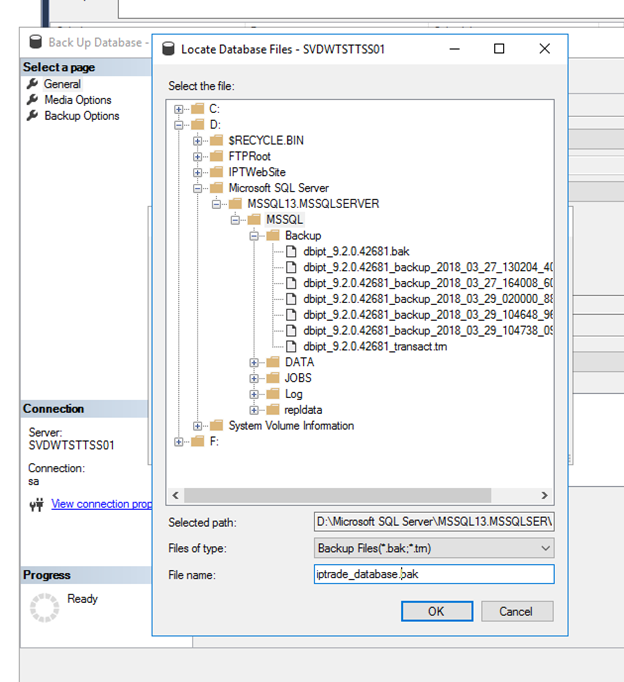Open View connection properties link

101,504
